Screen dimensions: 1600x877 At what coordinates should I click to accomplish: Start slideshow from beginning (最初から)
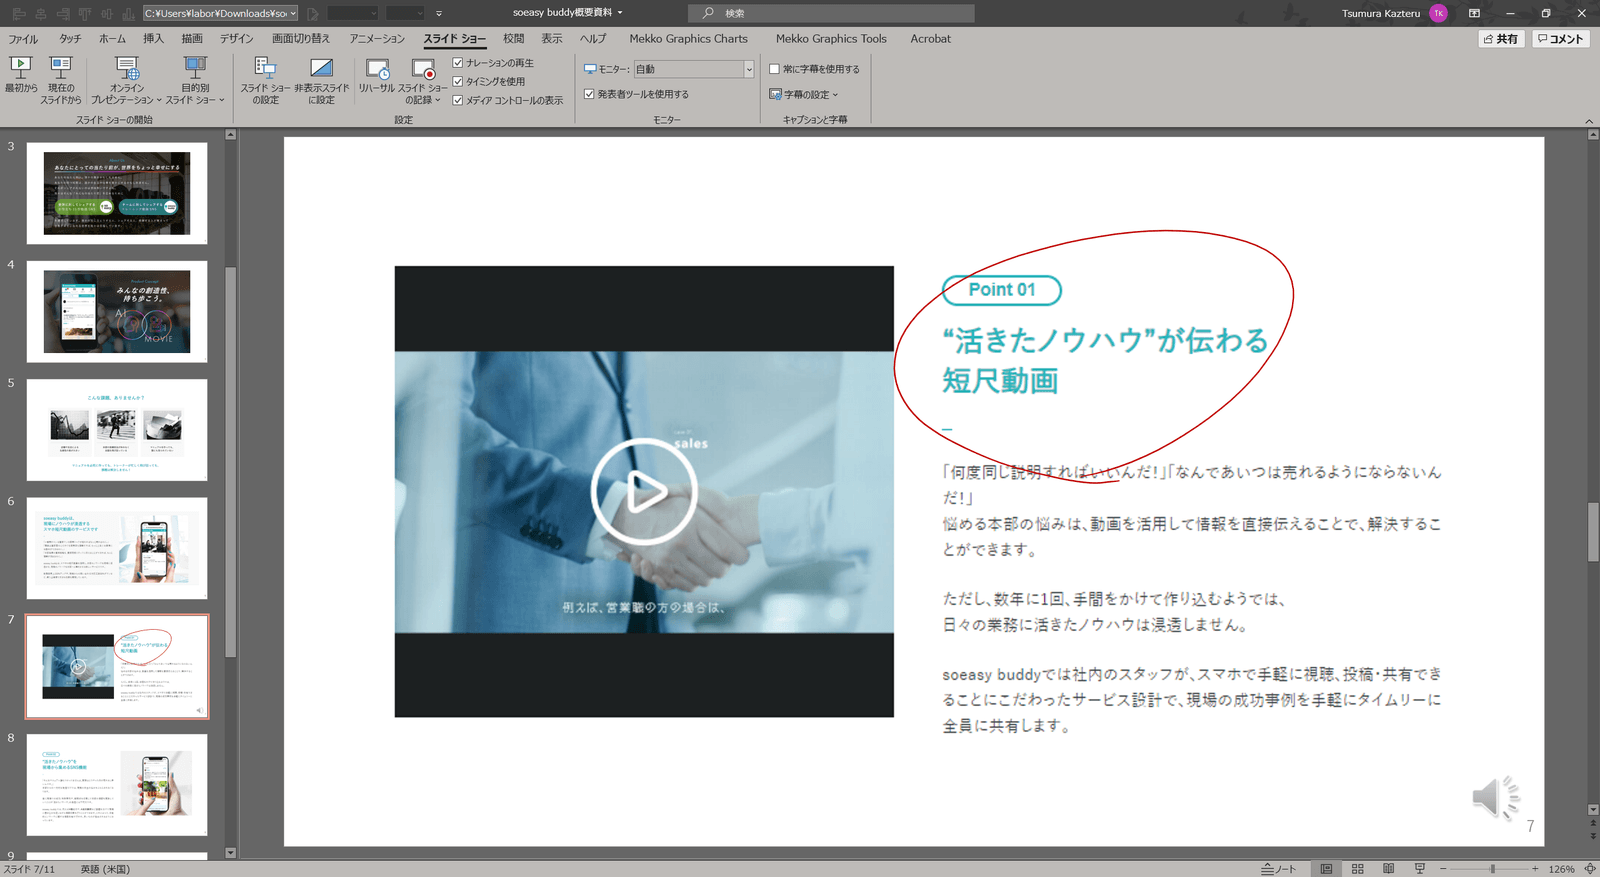(21, 79)
